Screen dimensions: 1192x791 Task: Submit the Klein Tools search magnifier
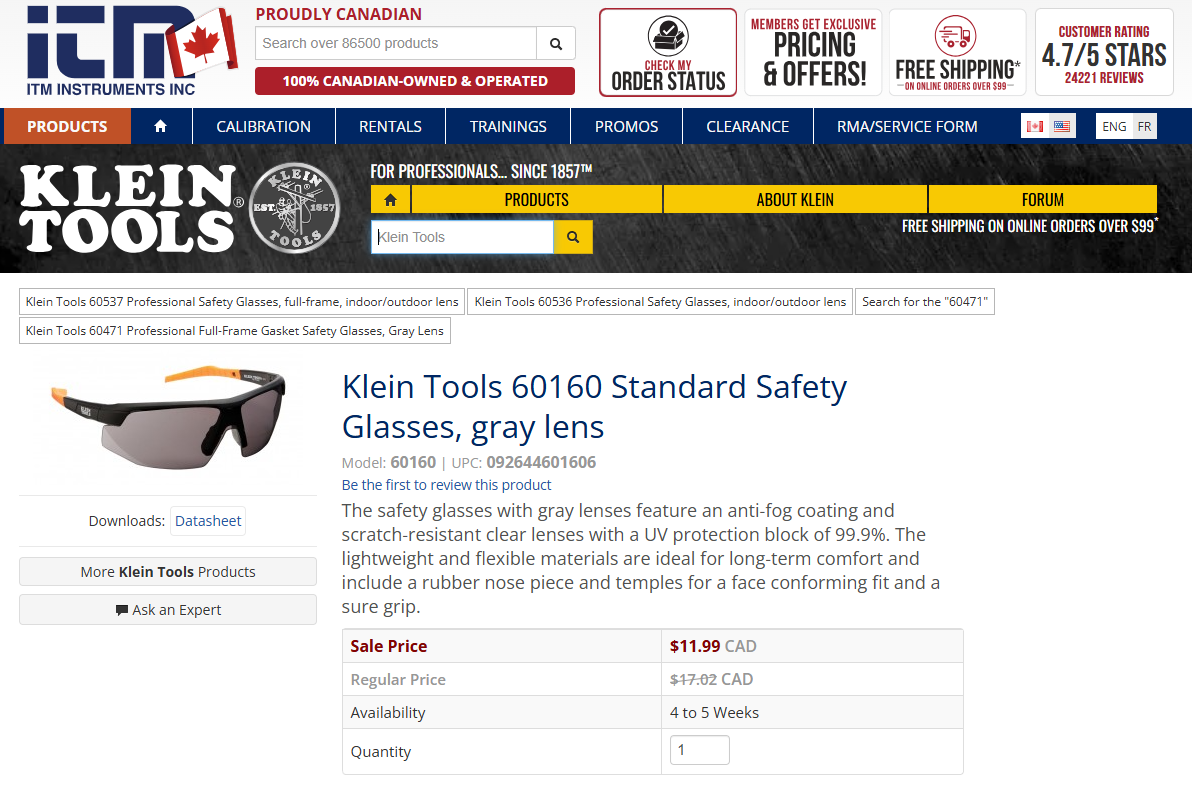click(572, 237)
